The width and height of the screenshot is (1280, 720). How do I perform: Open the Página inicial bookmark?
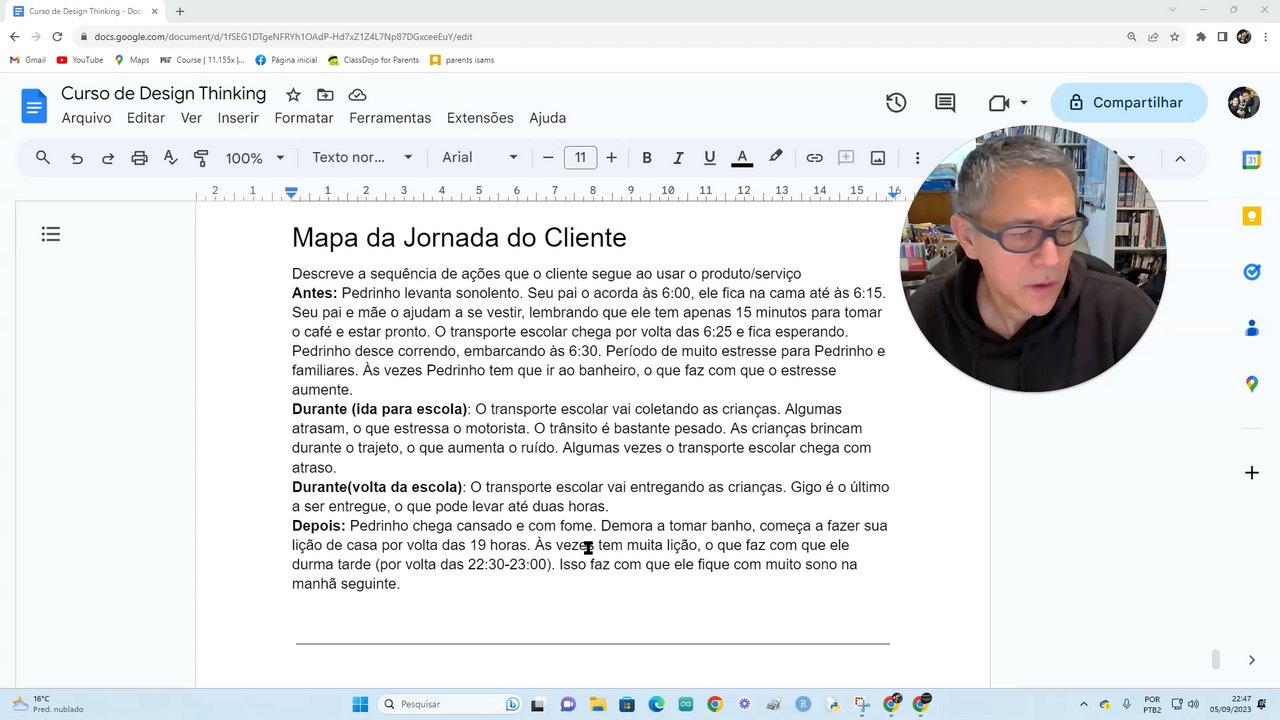(286, 60)
